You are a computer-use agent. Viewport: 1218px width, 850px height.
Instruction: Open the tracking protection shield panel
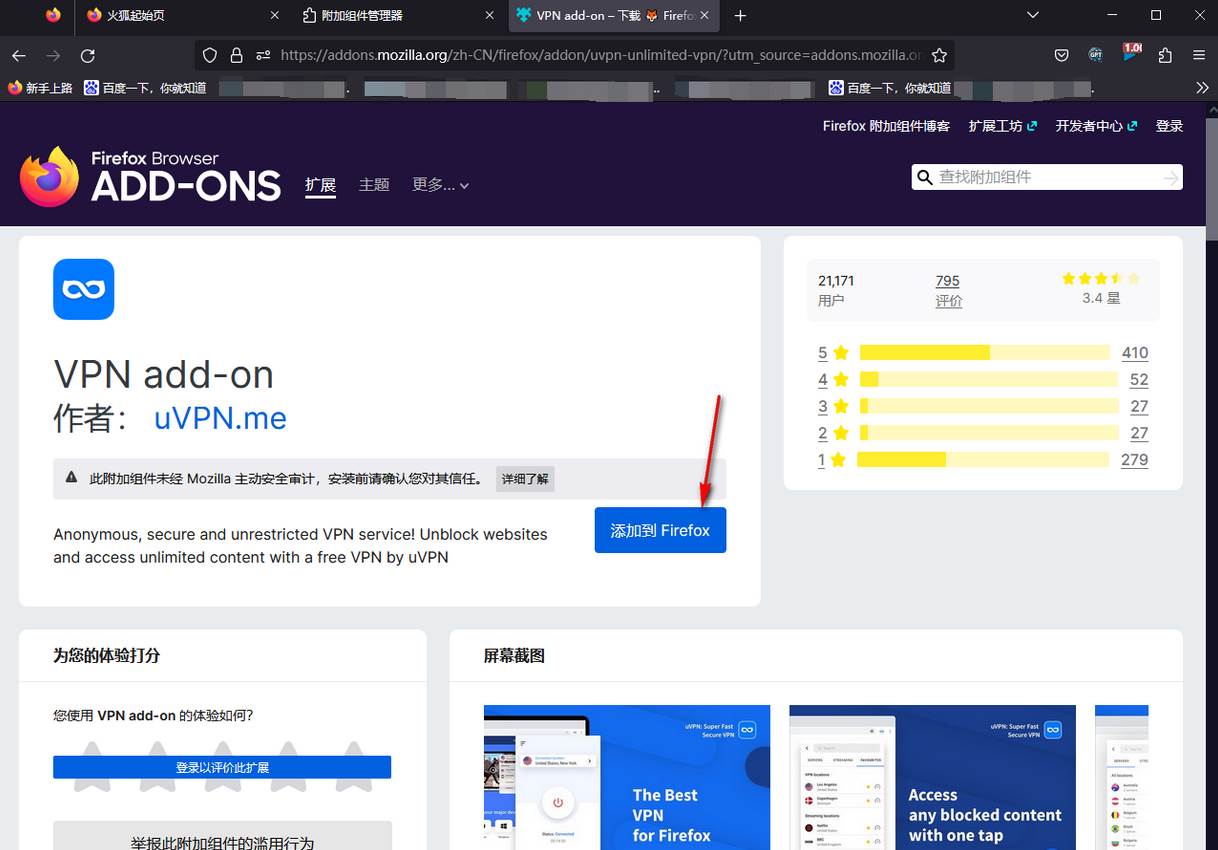click(209, 56)
